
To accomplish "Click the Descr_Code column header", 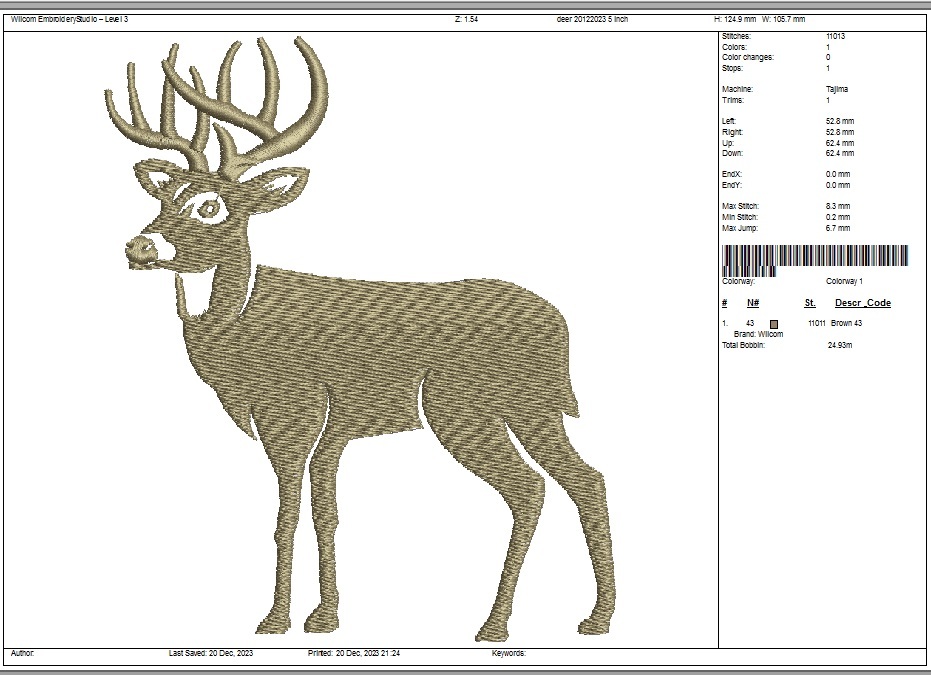I will [x=863, y=303].
